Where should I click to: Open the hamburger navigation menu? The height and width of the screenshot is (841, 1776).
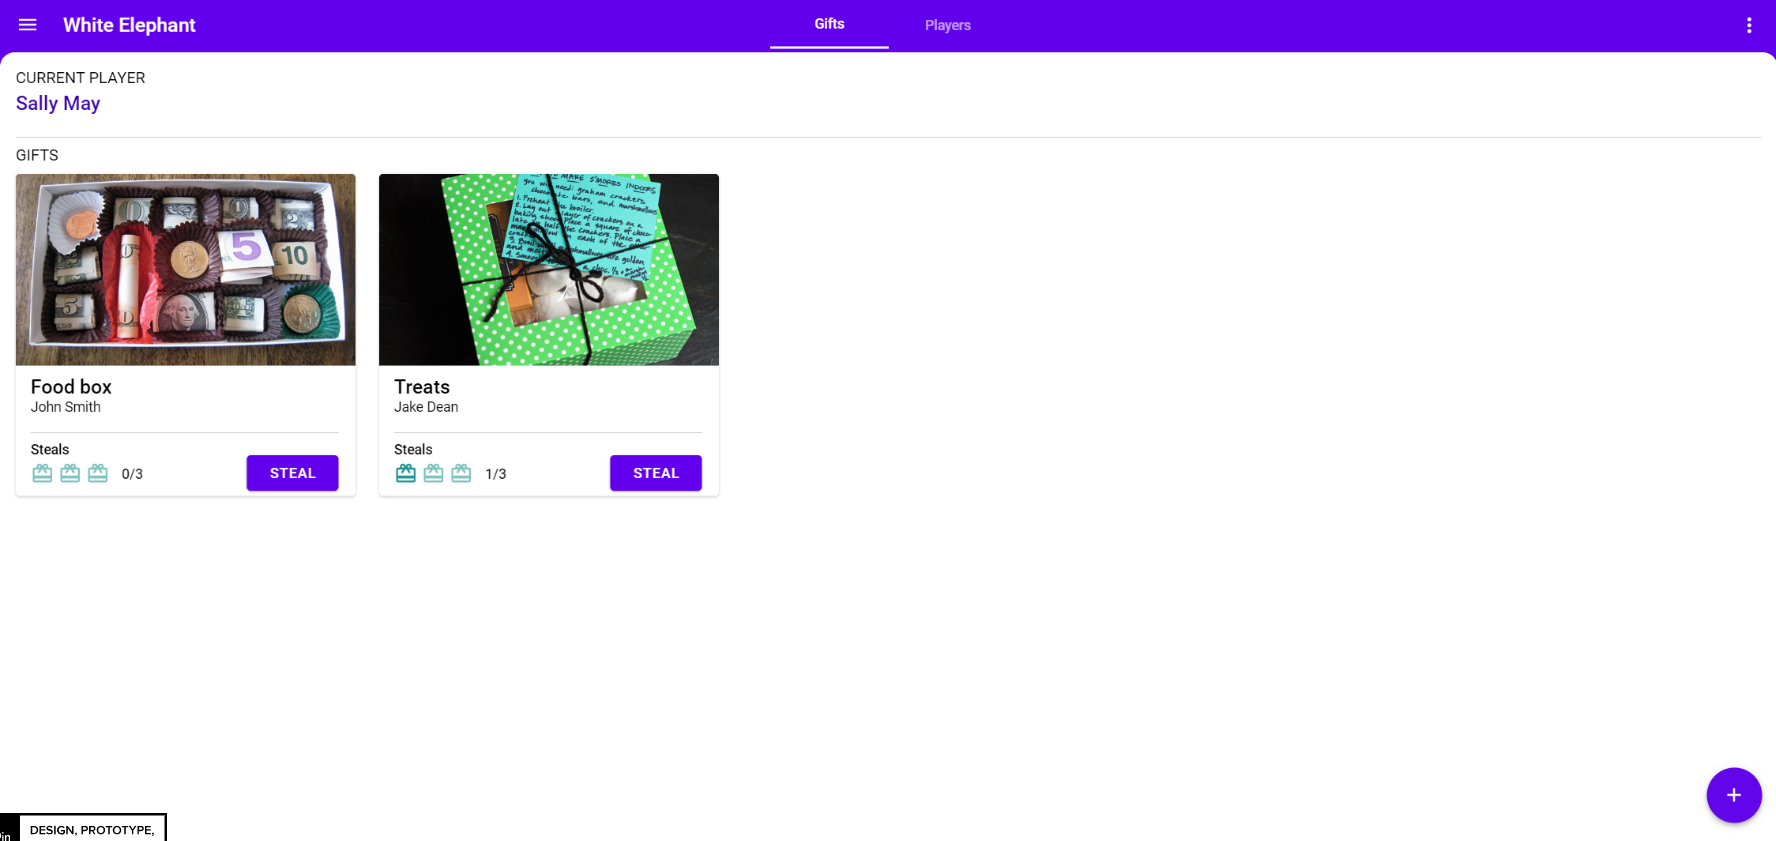tap(28, 25)
